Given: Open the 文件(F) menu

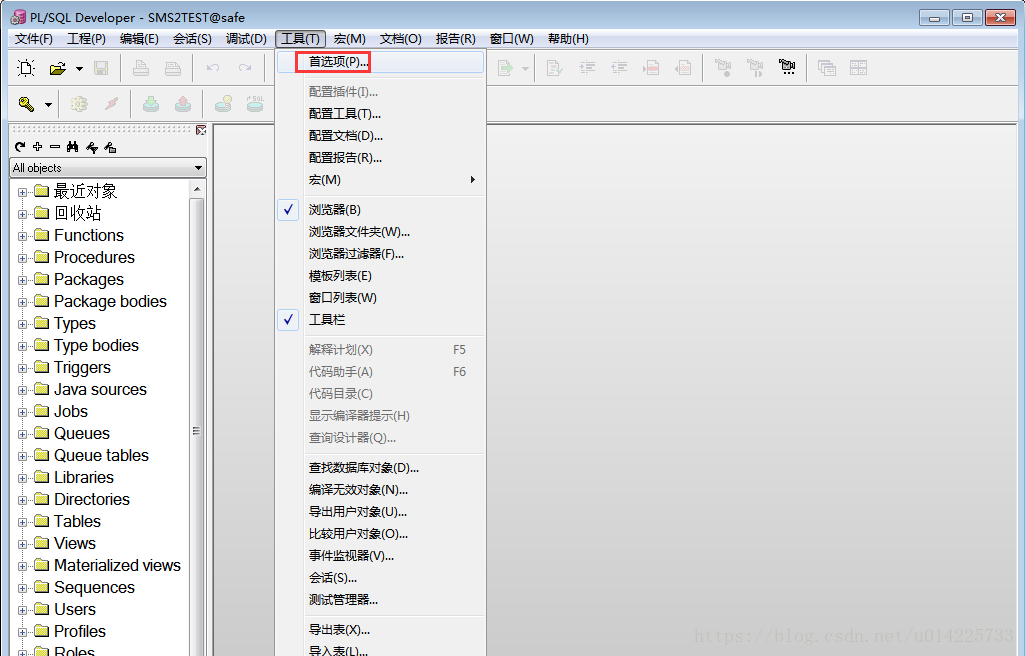Looking at the screenshot, I should (x=33, y=39).
